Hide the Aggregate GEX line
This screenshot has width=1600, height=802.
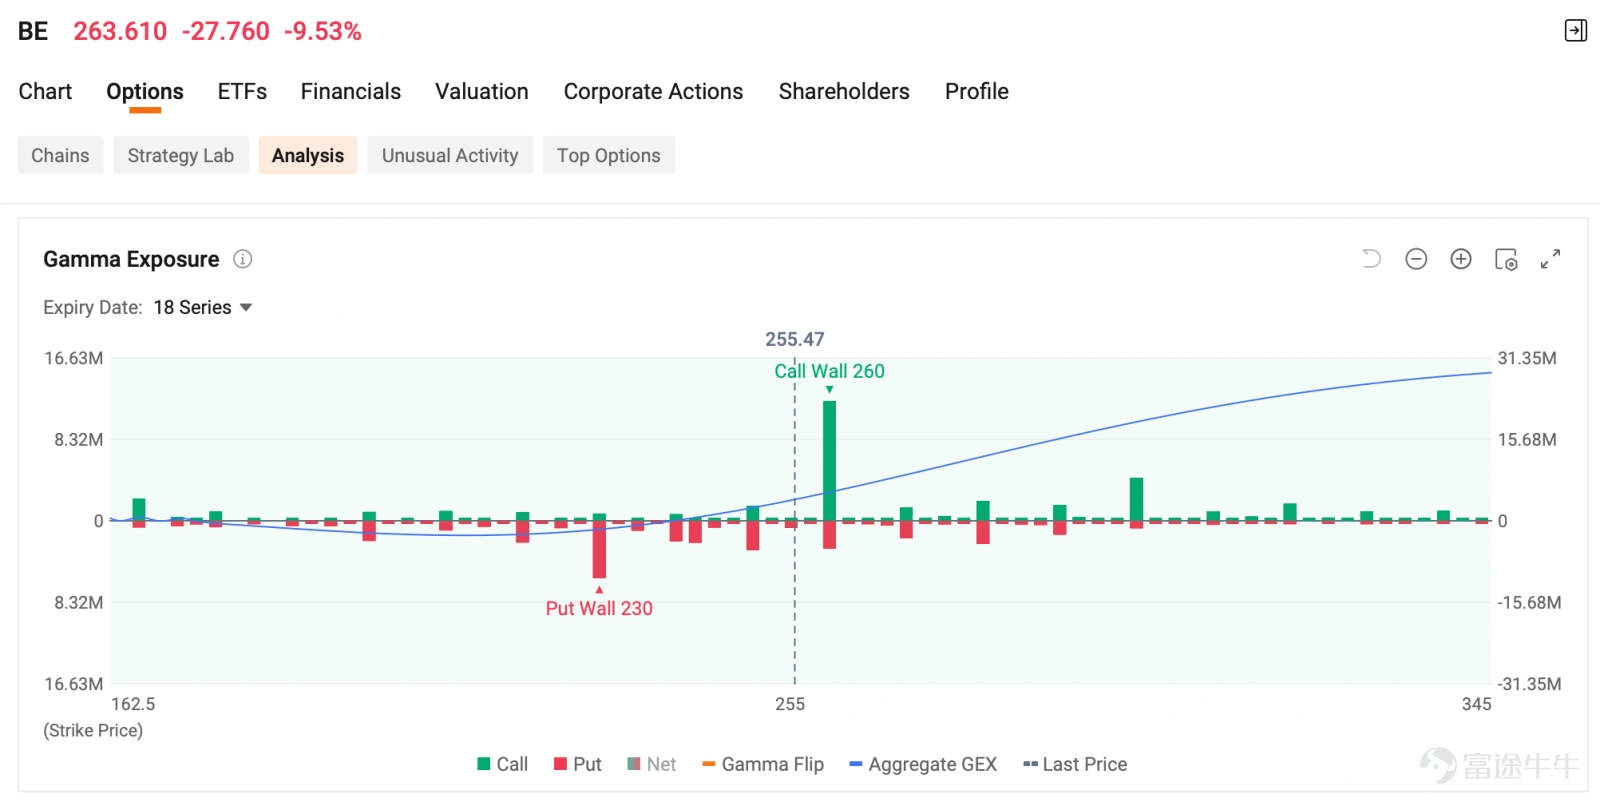click(x=923, y=764)
